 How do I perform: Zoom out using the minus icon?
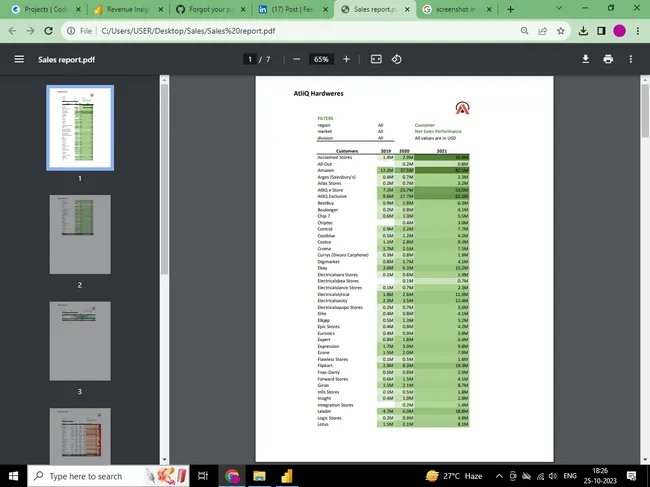[296, 59]
